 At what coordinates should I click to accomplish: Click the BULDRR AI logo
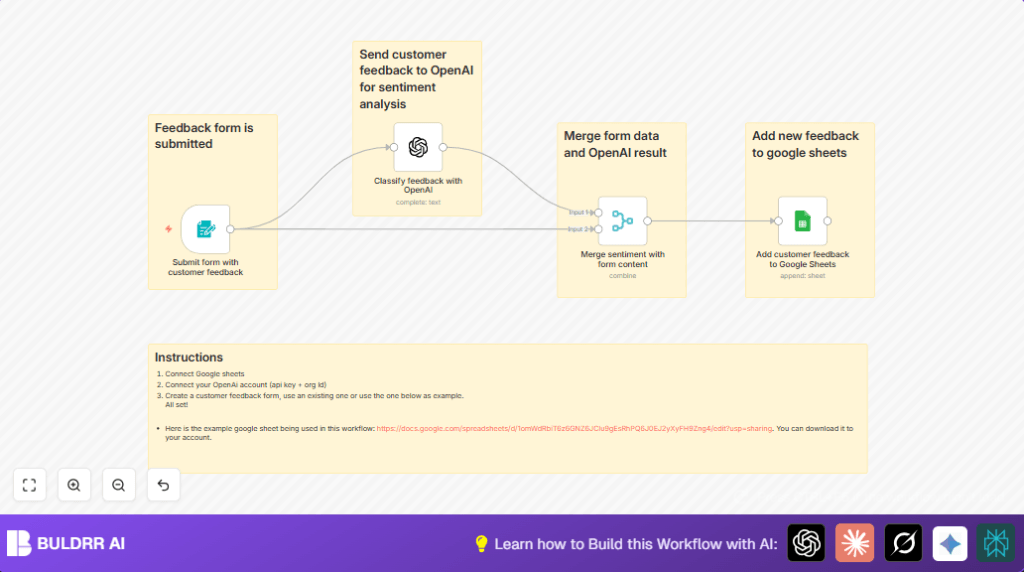66,543
